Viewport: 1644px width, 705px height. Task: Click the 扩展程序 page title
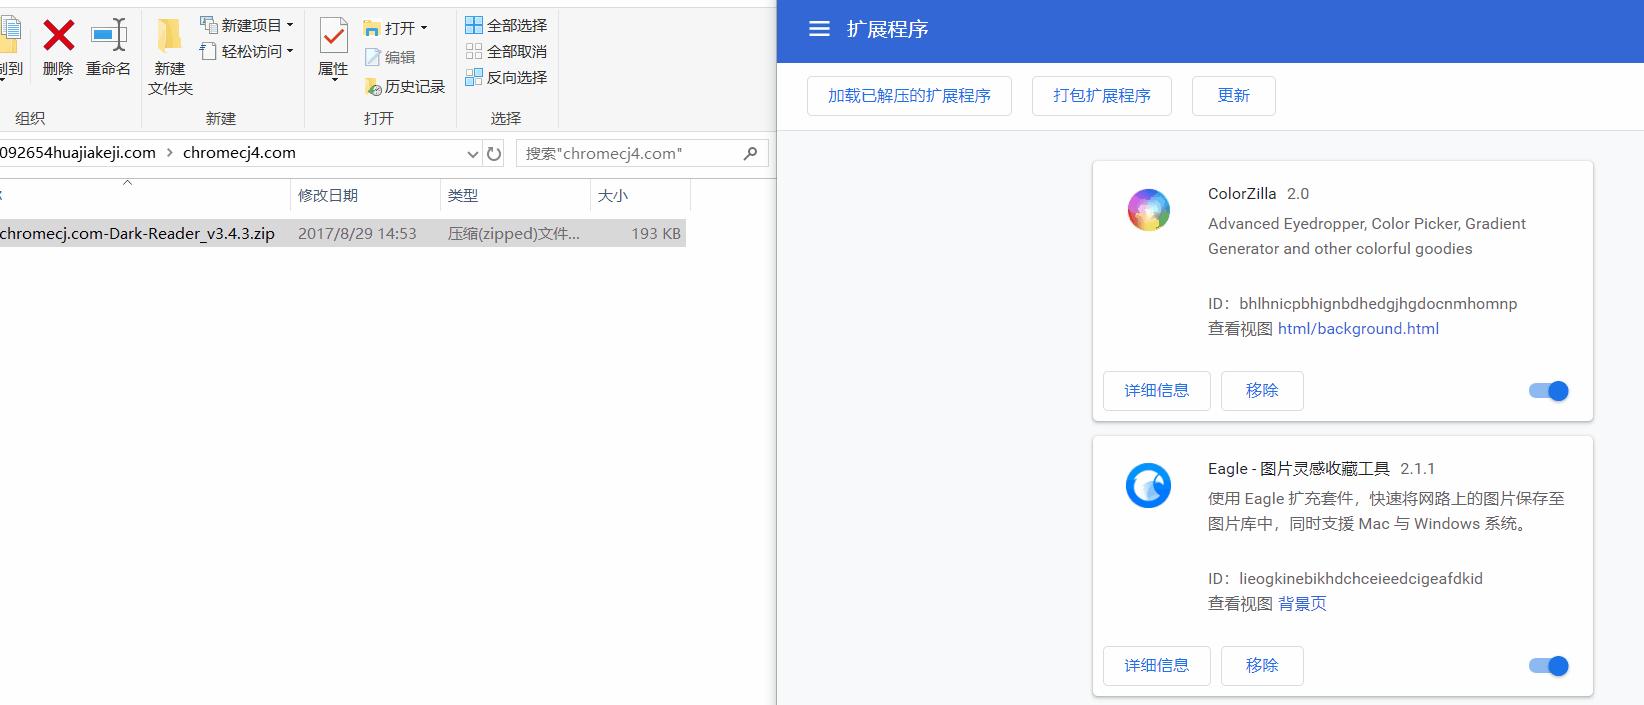click(x=887, y=29)
